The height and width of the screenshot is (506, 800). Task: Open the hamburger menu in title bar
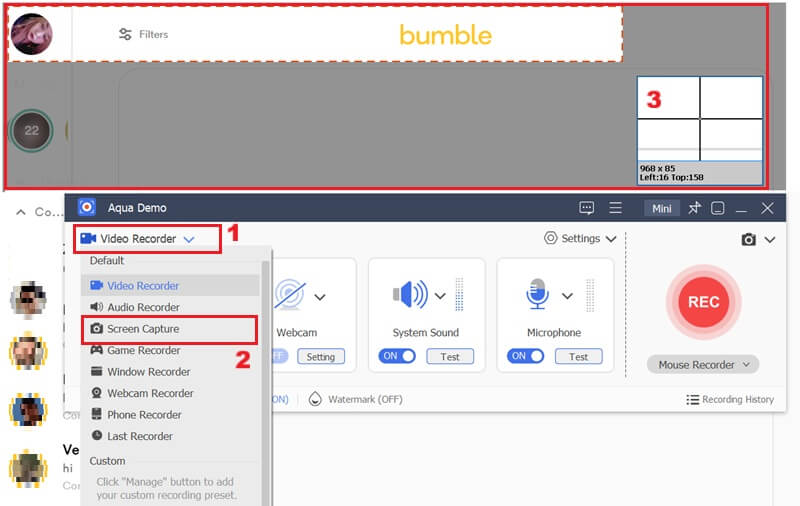point(616,208)
